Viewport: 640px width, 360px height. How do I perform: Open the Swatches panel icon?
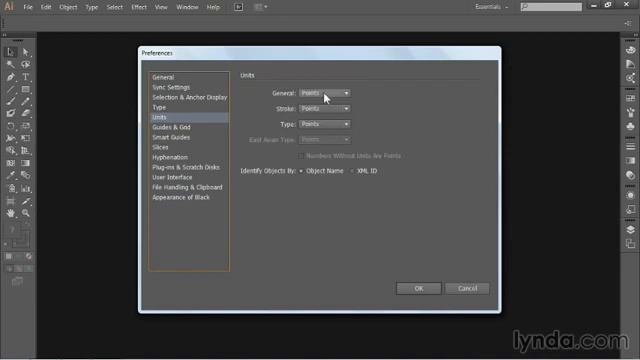click(x=630, y=98)
